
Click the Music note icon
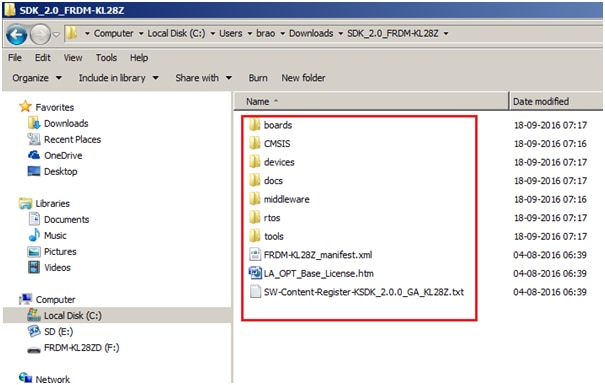(34, 235)
